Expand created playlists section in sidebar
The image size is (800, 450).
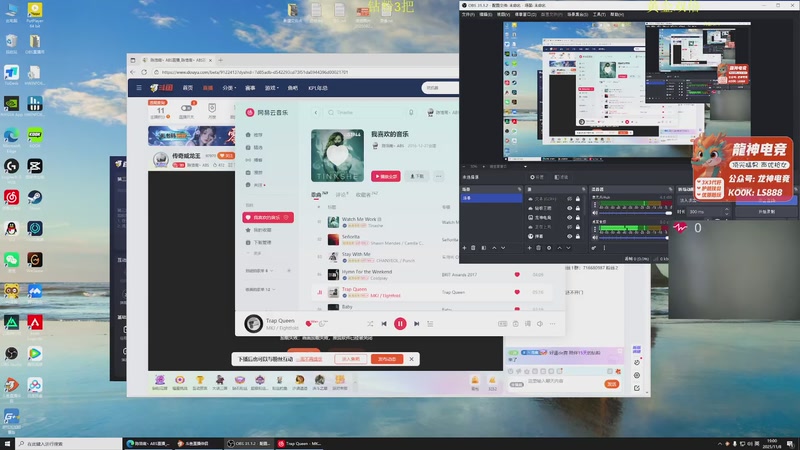[x=259, y=270]
